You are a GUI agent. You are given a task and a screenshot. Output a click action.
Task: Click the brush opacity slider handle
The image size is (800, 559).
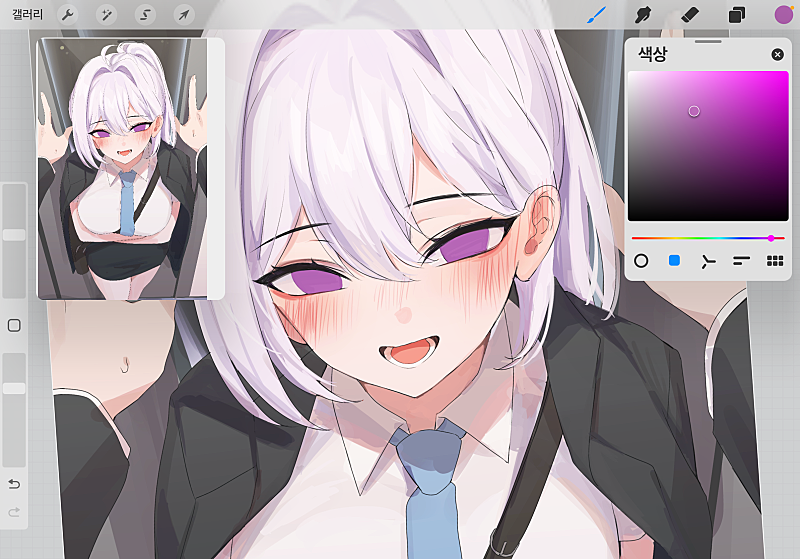[14, 389]
